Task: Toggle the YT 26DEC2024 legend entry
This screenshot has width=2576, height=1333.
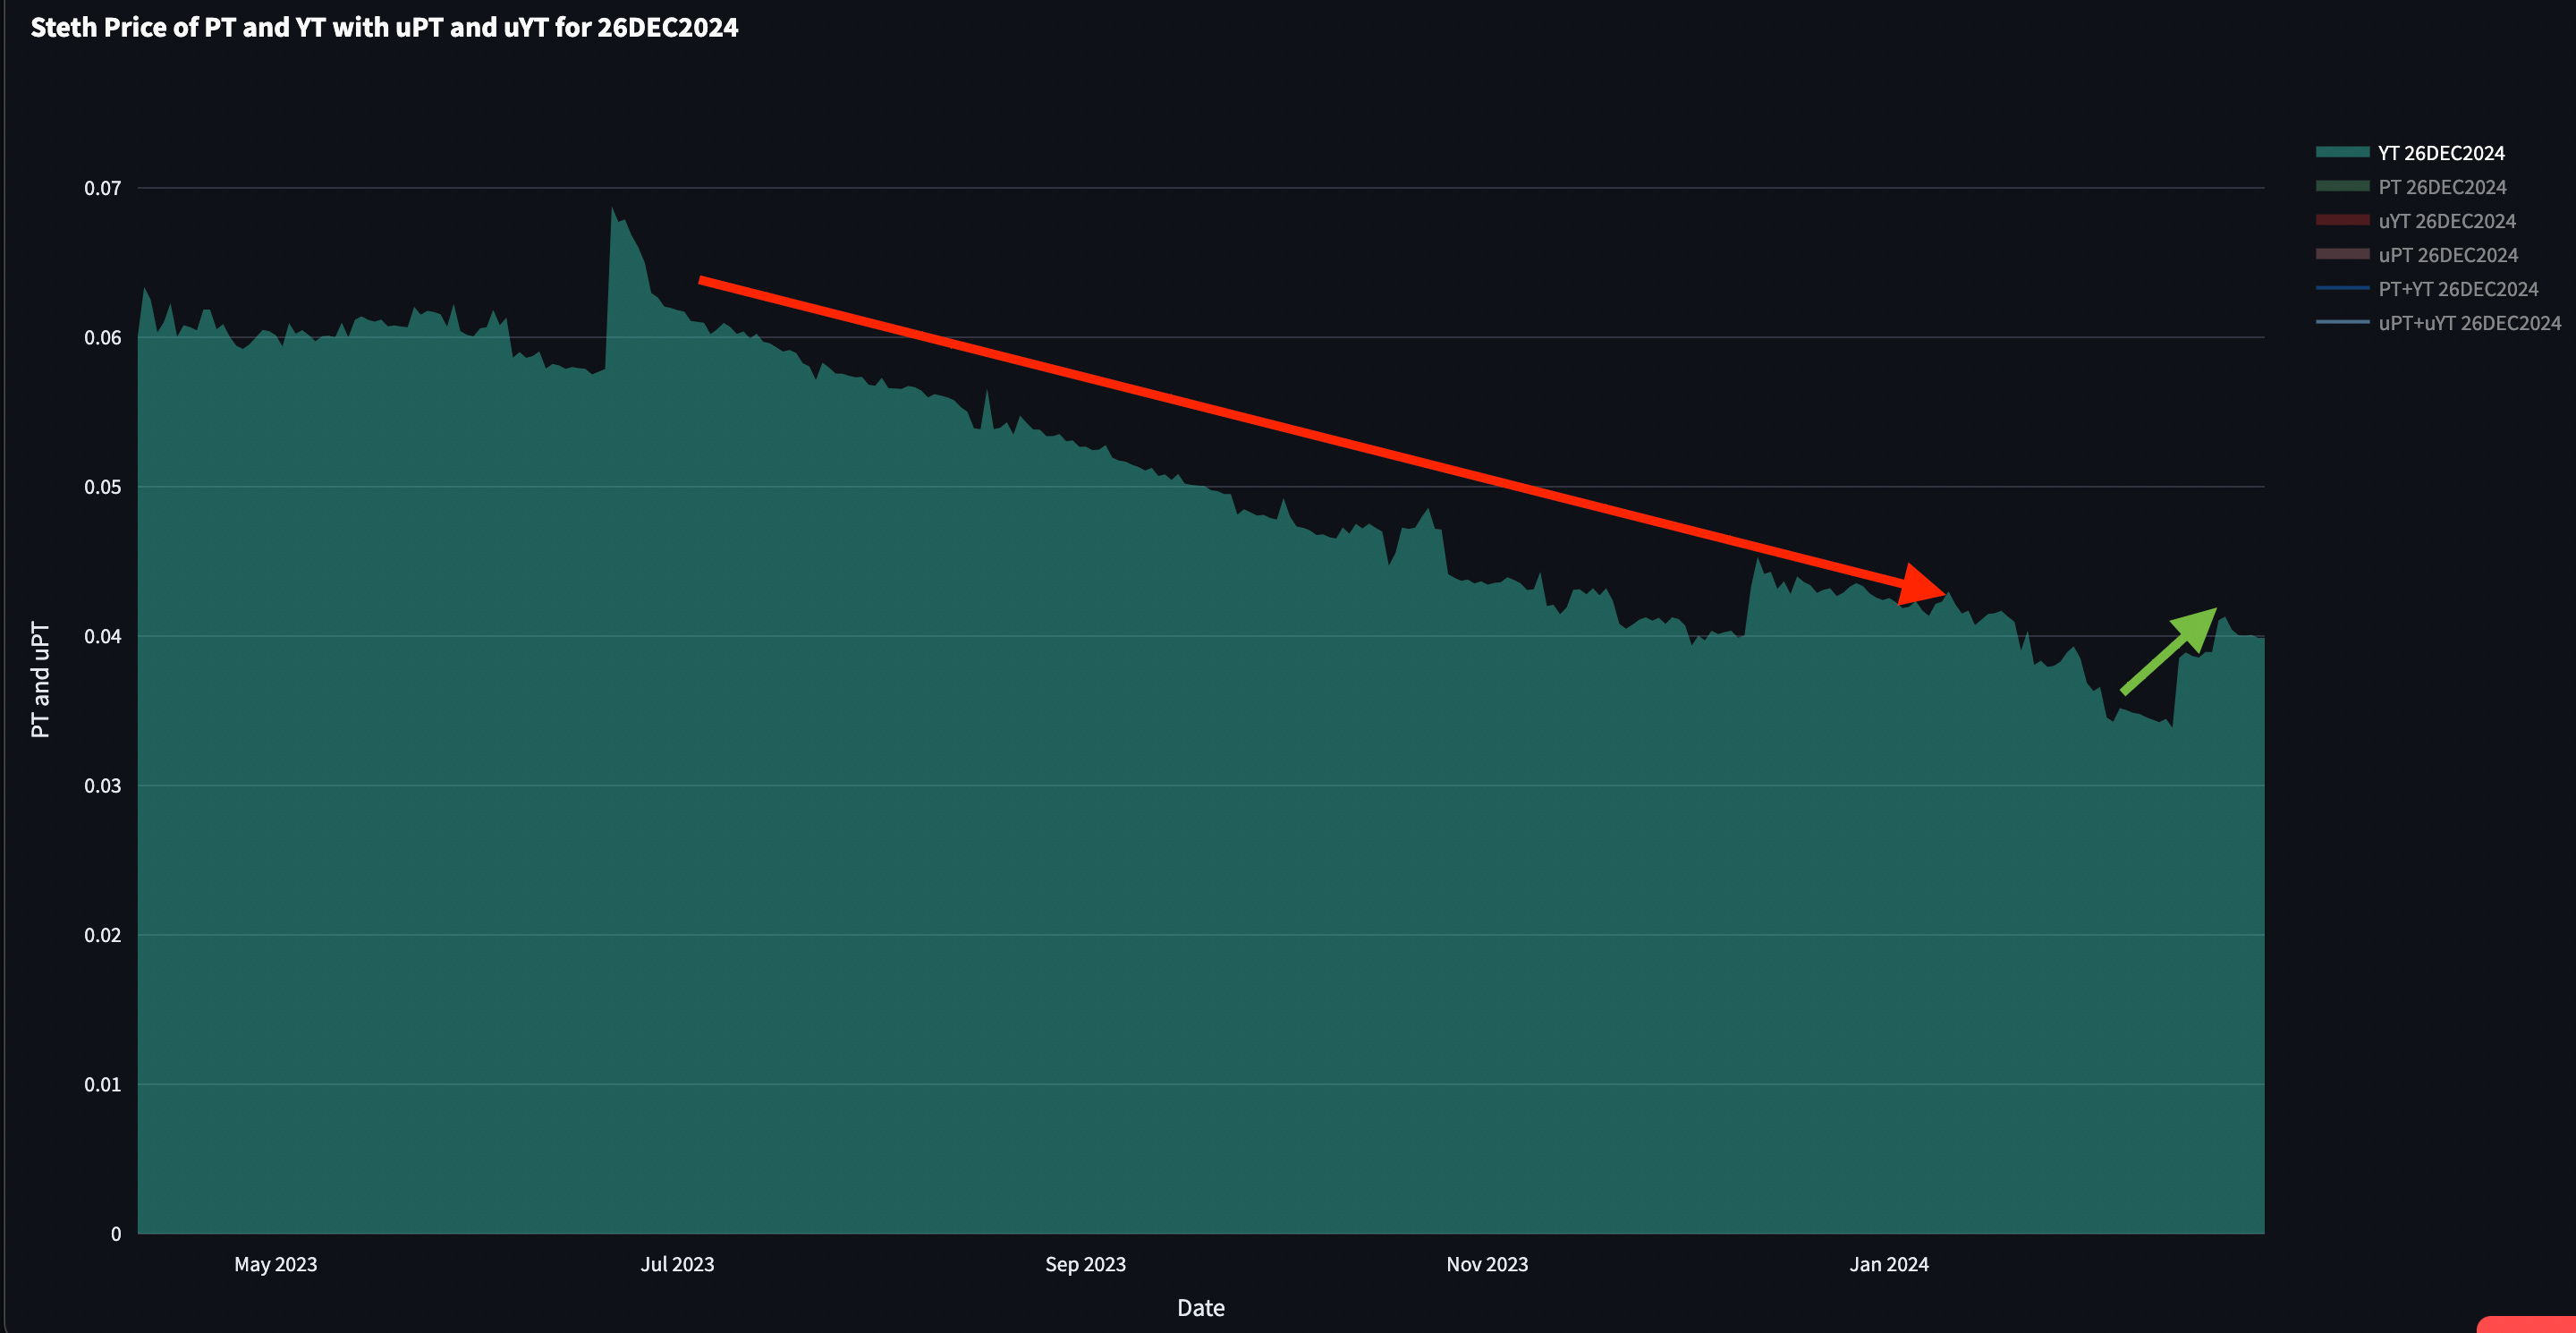Action: [x=2440, y=153]
